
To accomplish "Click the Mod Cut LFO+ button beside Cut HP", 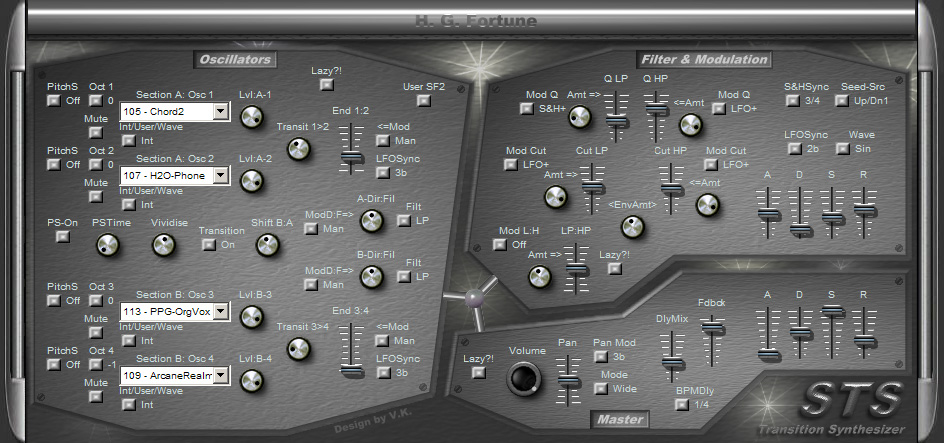I will 711,164.
